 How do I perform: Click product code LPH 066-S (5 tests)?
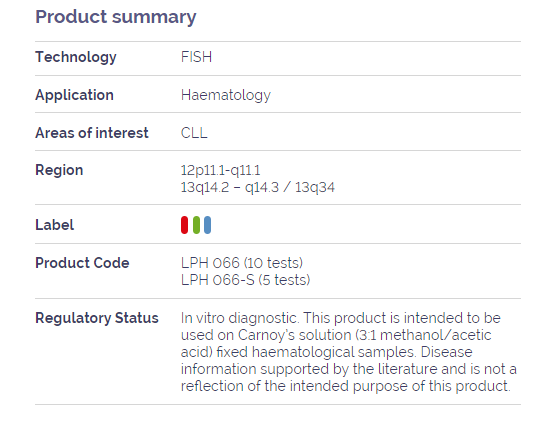(246, 280)
